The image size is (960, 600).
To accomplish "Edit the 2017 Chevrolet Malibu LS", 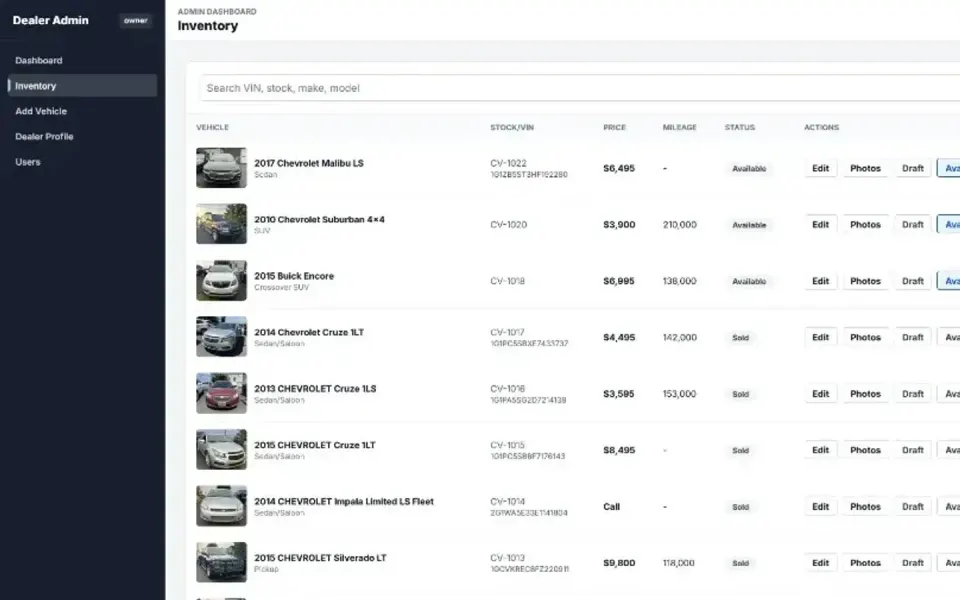I will (820, 168).
